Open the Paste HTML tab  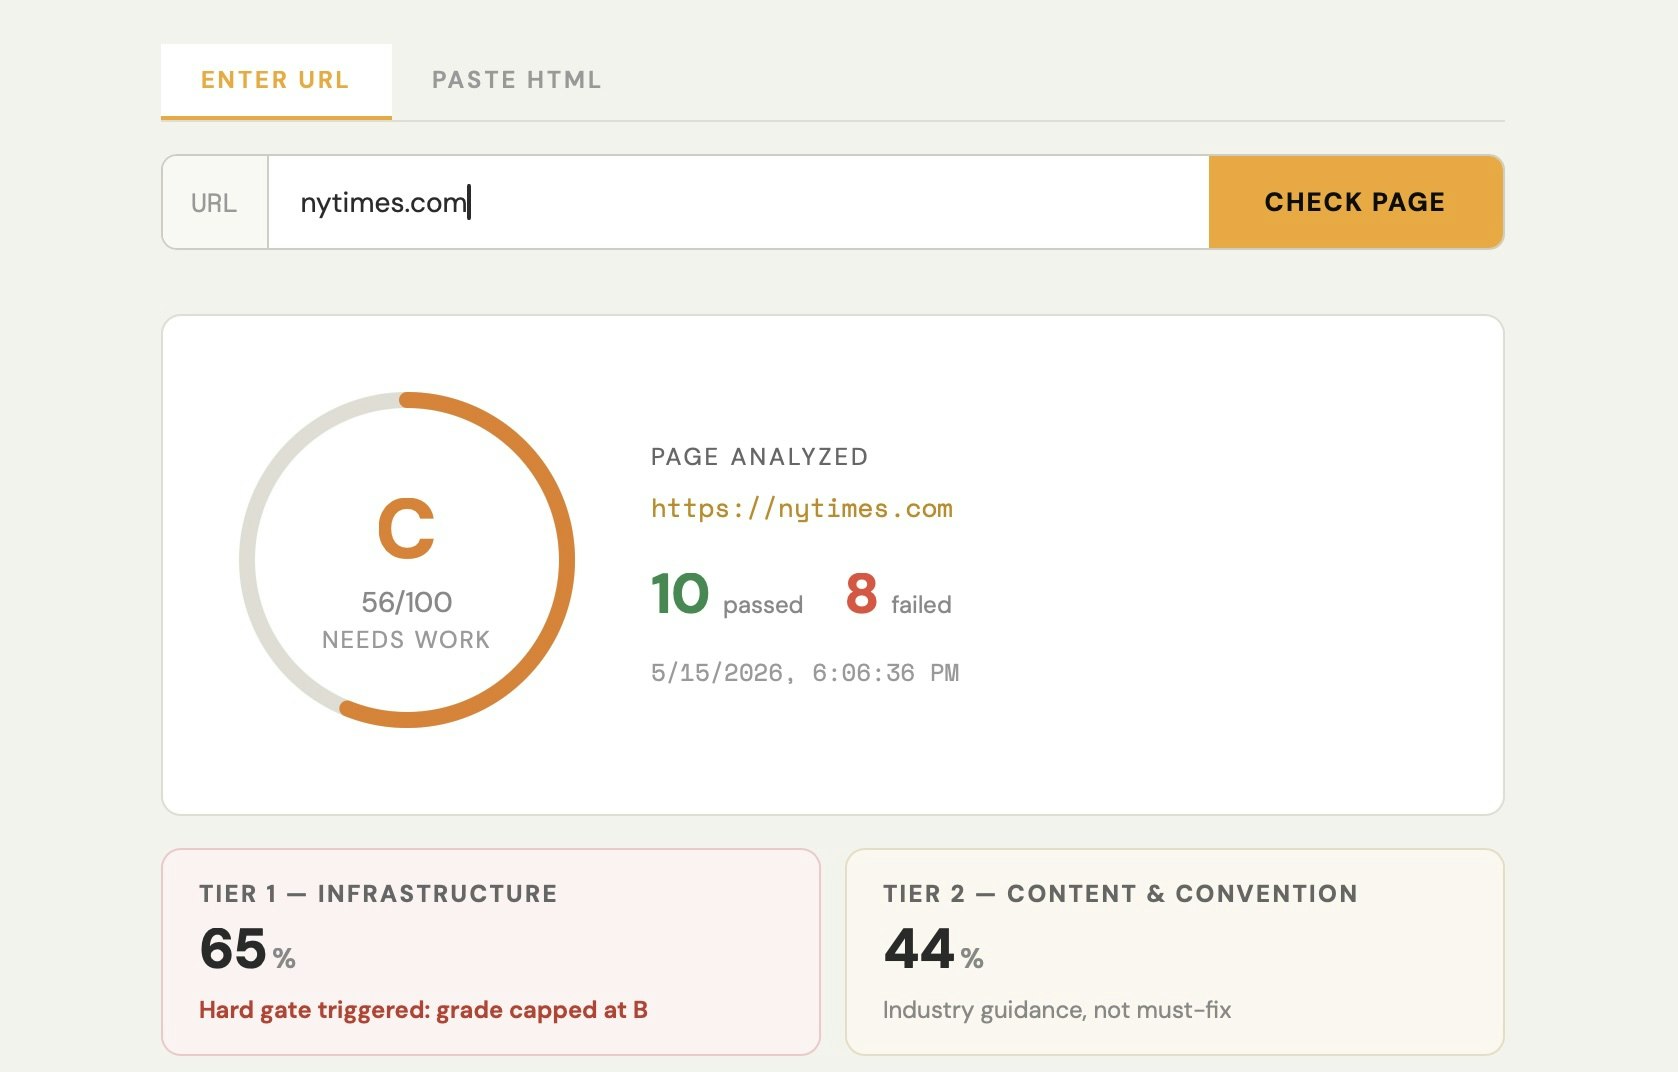[516, 80]
